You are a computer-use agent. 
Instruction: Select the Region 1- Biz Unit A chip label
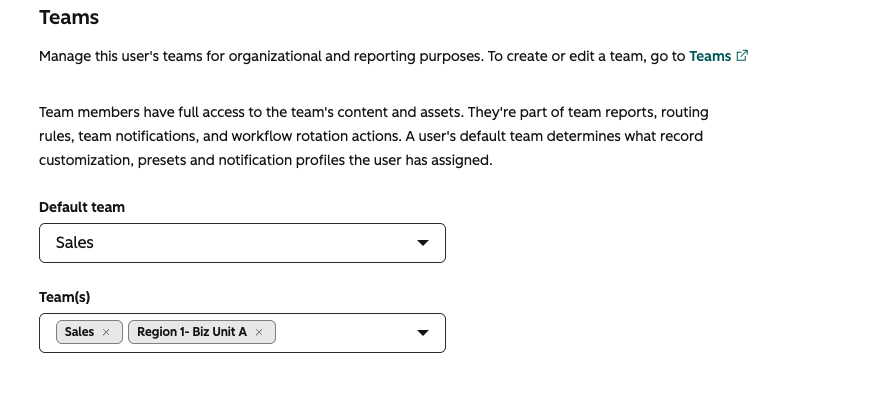click(x=192, y=332)
